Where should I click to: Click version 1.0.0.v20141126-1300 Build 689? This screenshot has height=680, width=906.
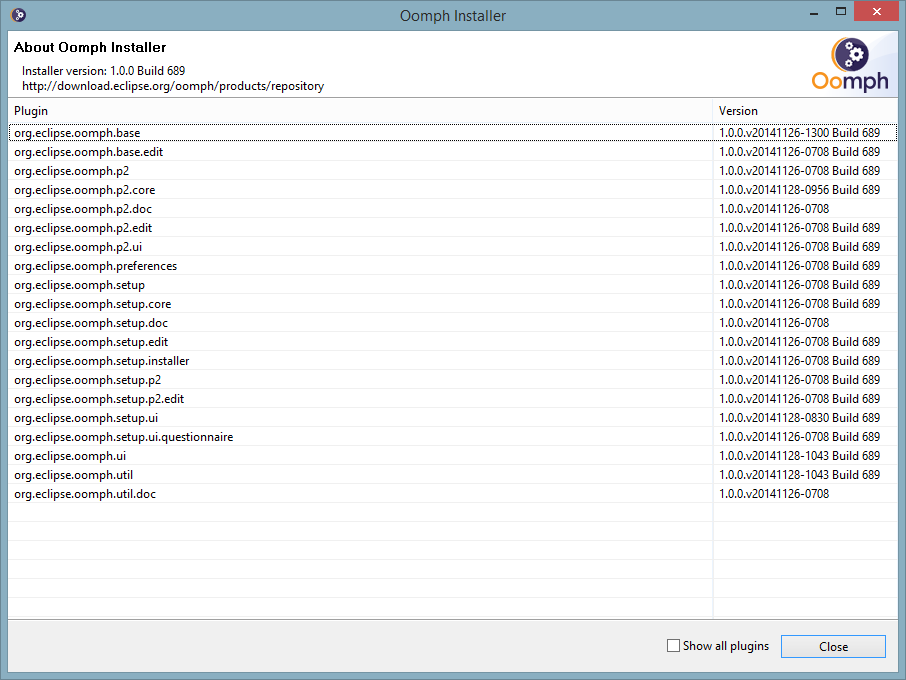pyautogui.click(x=799, y=133)
